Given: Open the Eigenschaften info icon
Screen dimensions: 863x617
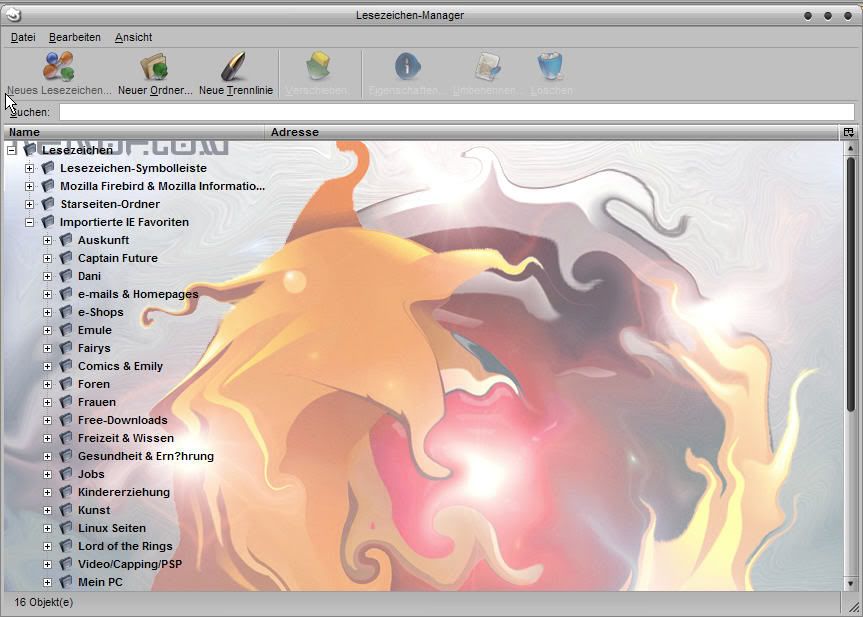Looking at the screenshot, I should click(x=407, y=66).
